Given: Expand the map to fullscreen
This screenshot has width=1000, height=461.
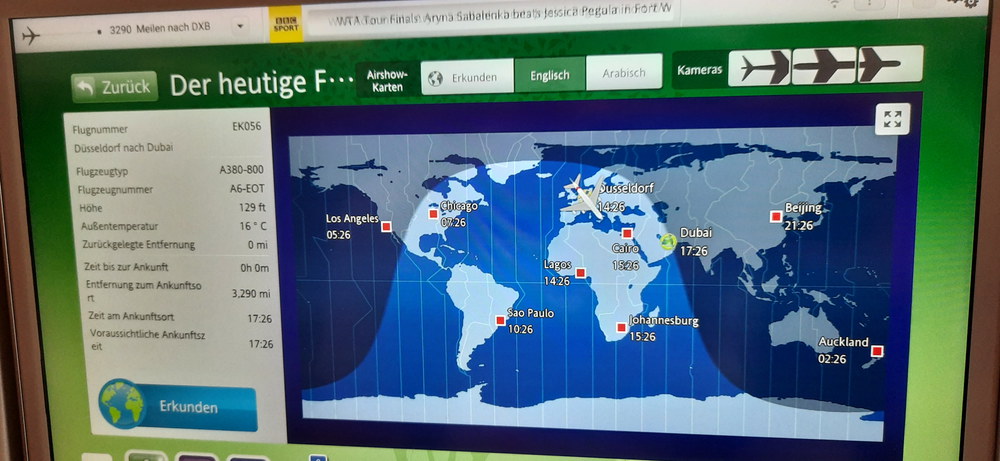Looking at the screenshot, I should click(x=892, y=121).
